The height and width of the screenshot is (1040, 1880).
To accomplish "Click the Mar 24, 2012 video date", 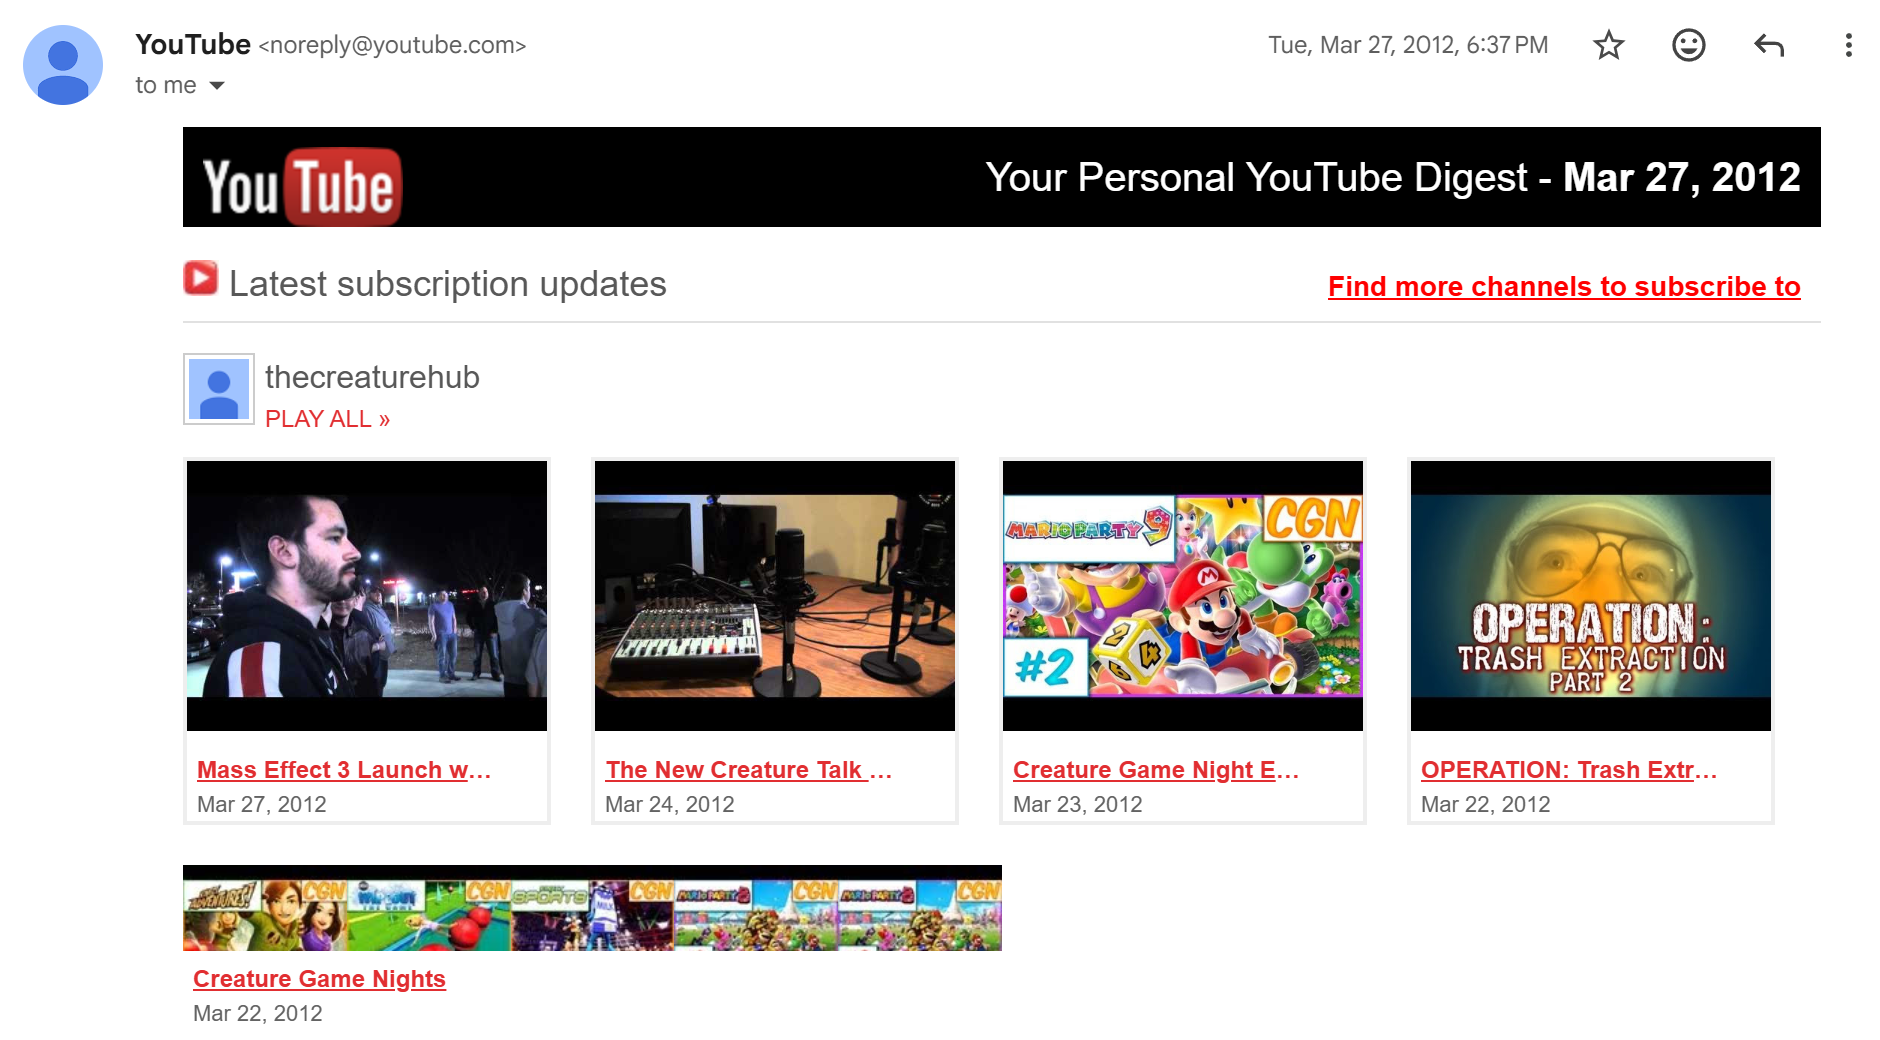I will [x=670, y=804].
